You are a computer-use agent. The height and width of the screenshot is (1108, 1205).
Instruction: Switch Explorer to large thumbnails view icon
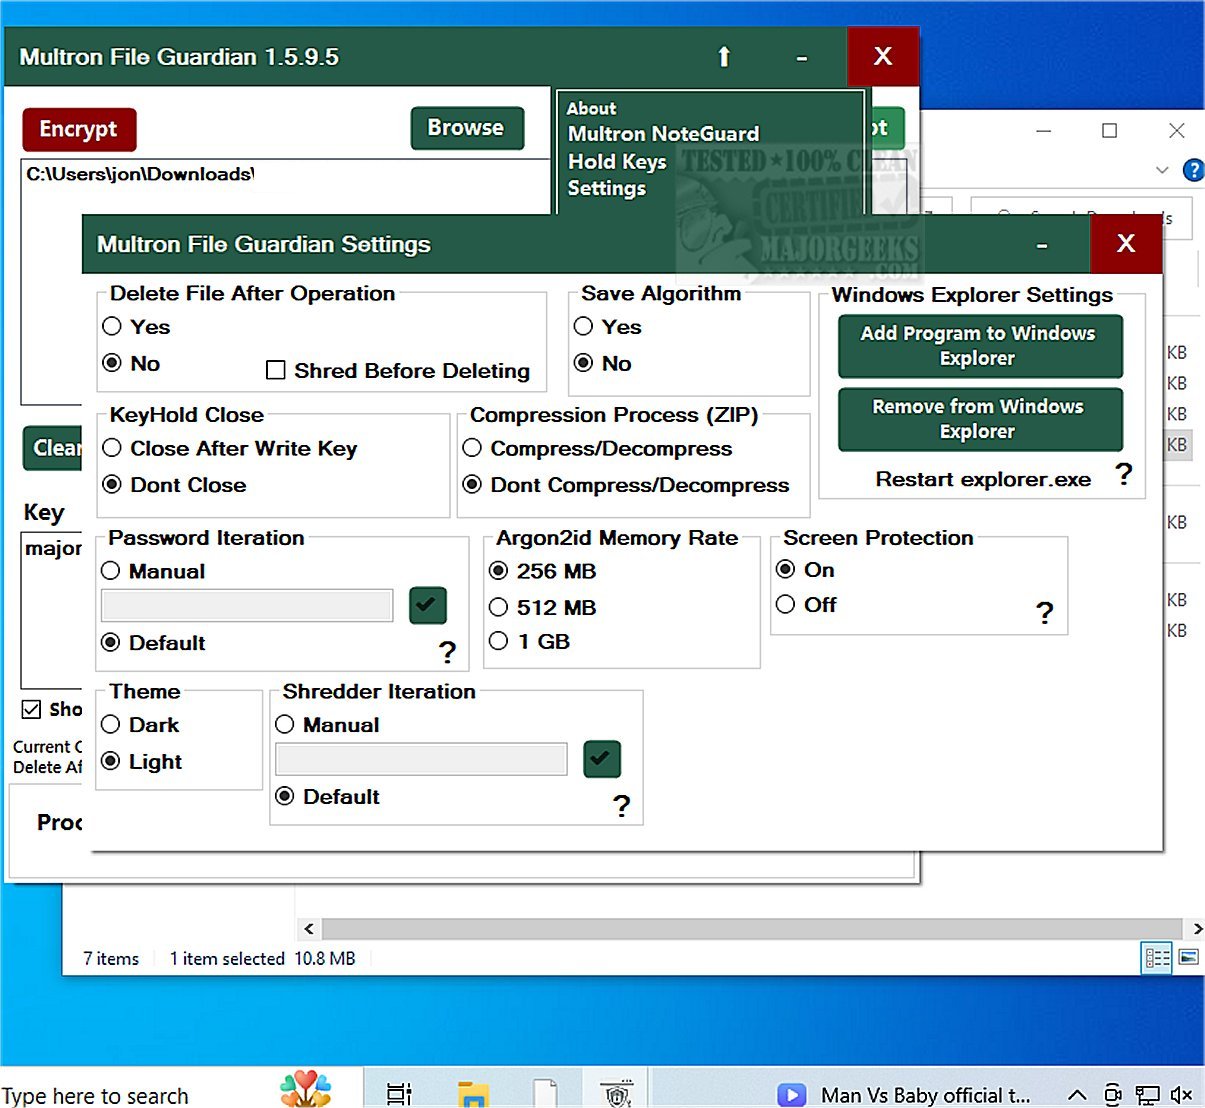[1188, 958]
